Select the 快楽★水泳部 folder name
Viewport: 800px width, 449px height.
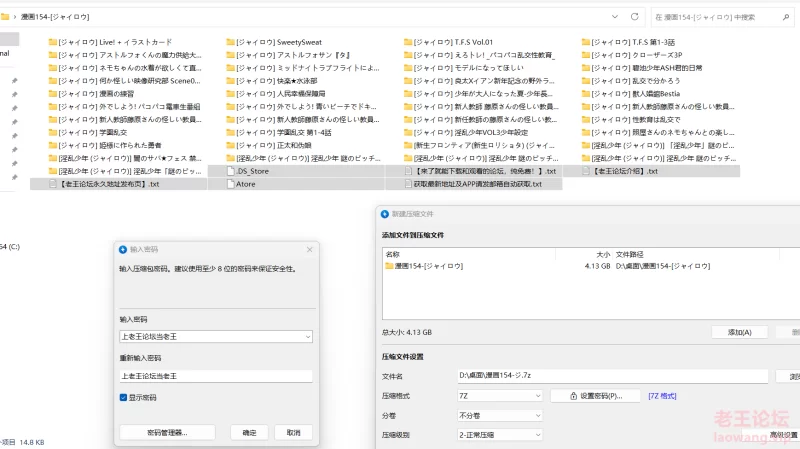click(x=277, y=81)
